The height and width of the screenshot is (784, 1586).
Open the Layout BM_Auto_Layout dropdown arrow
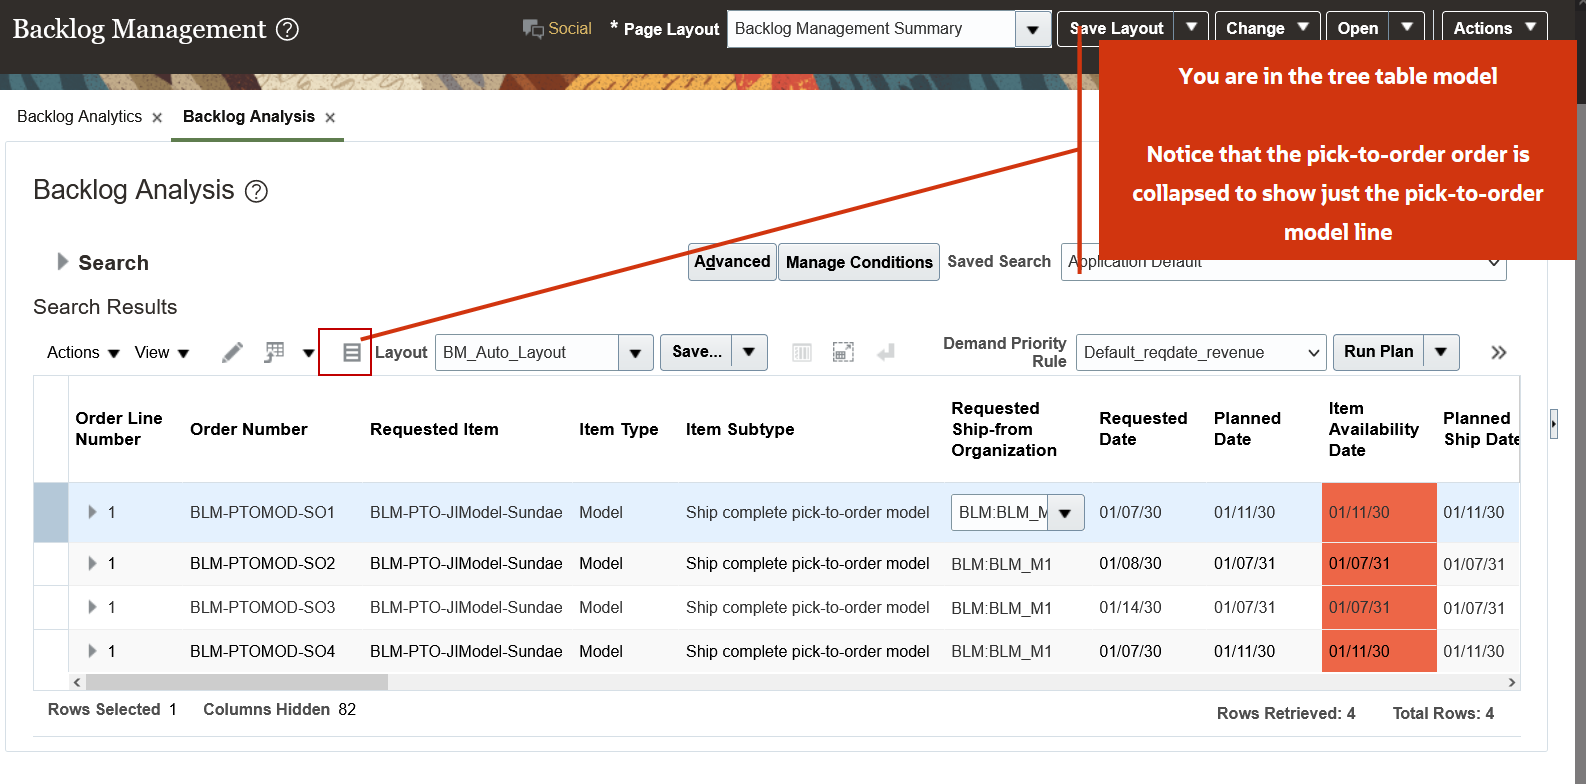coord(636,352)
